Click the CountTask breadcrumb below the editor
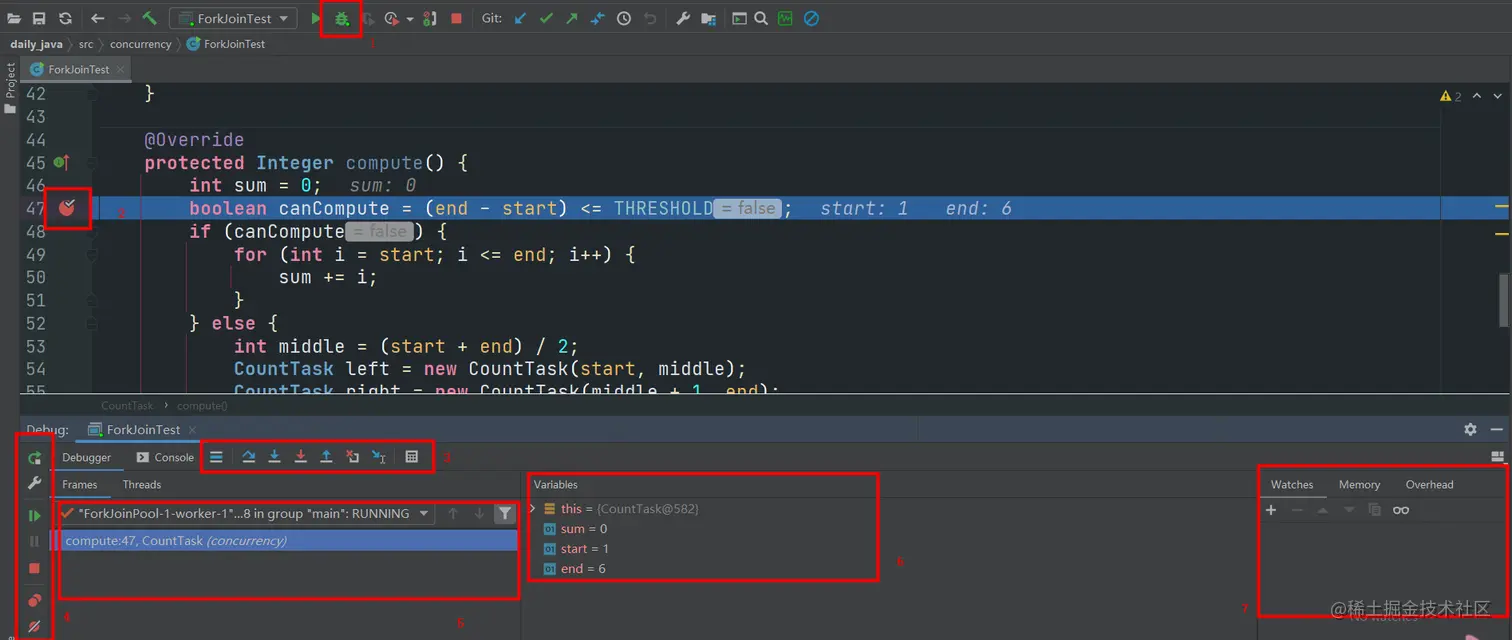 coord(127,406)
